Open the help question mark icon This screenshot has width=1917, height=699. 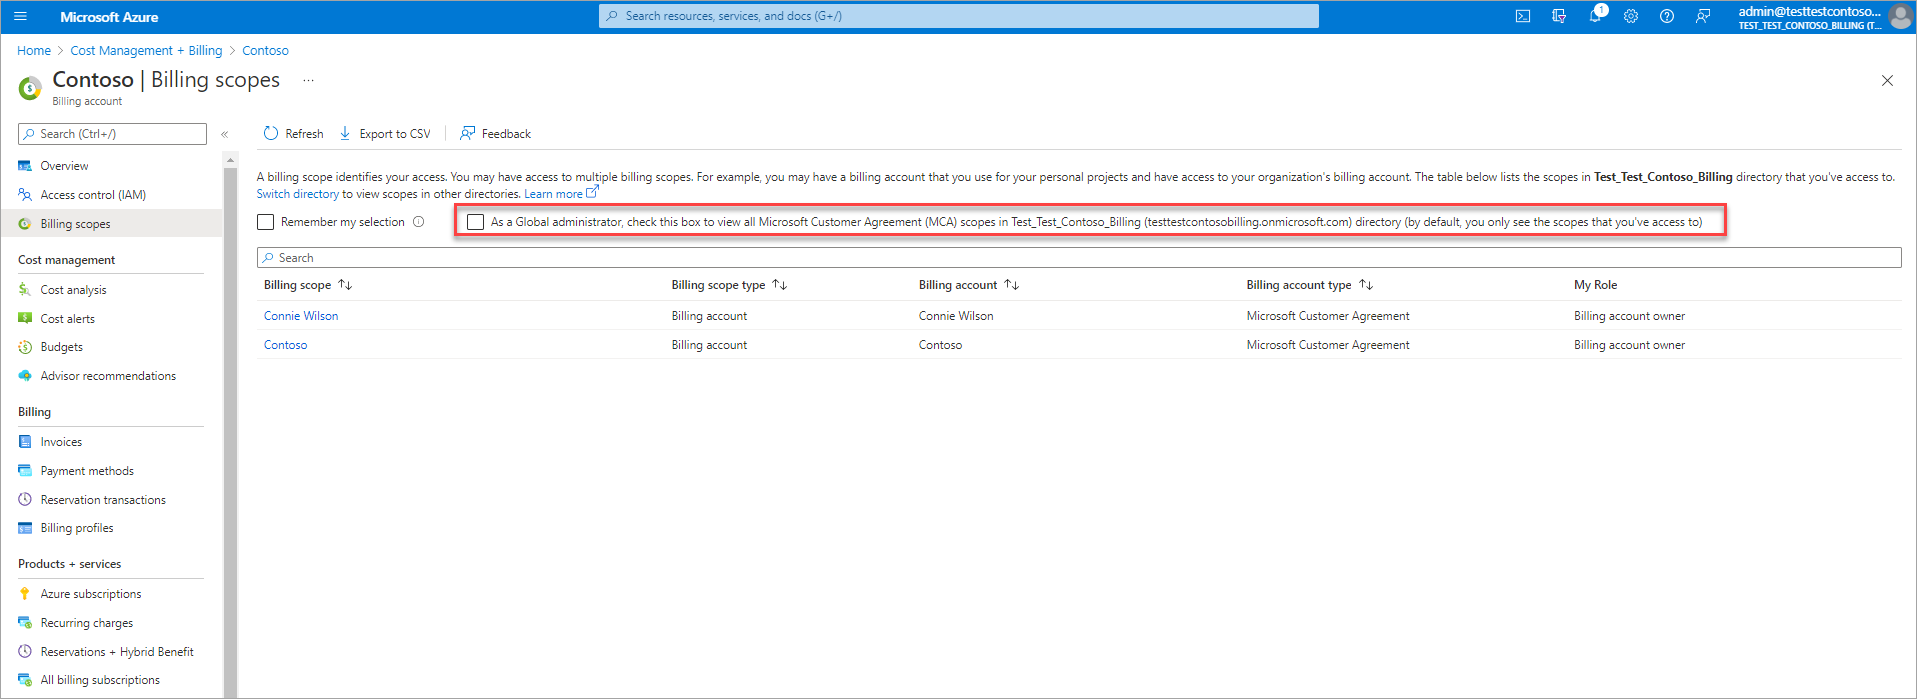[1667, 16]
